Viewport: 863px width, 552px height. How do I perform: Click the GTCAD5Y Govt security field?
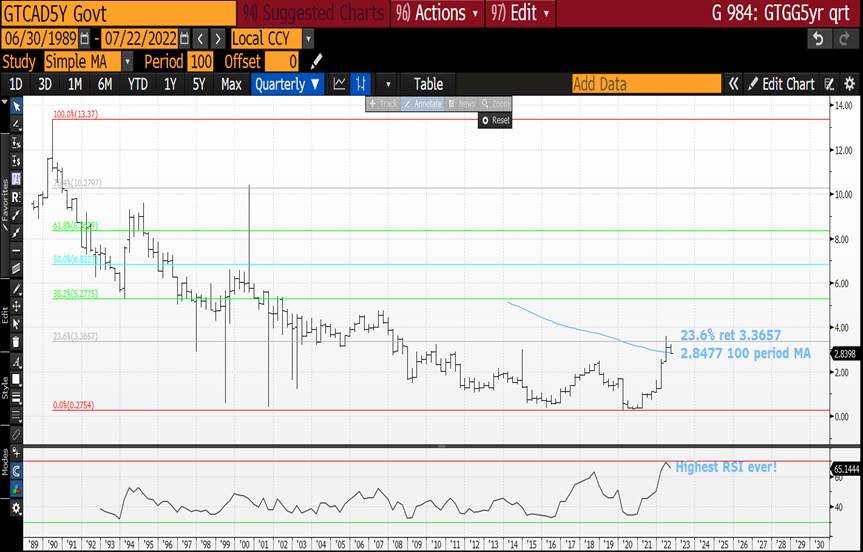pos(118,13)
